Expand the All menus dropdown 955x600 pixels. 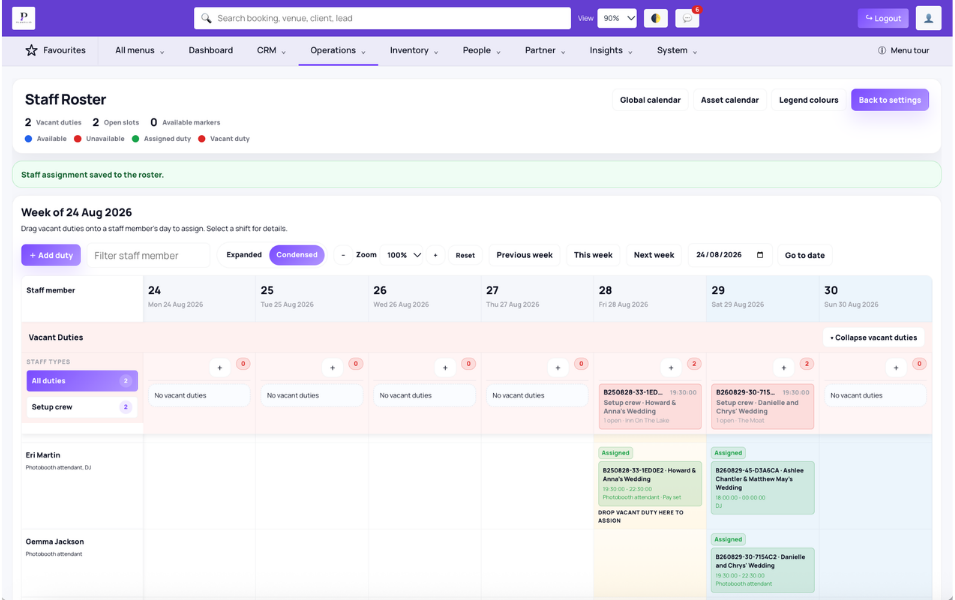(139, 51)
